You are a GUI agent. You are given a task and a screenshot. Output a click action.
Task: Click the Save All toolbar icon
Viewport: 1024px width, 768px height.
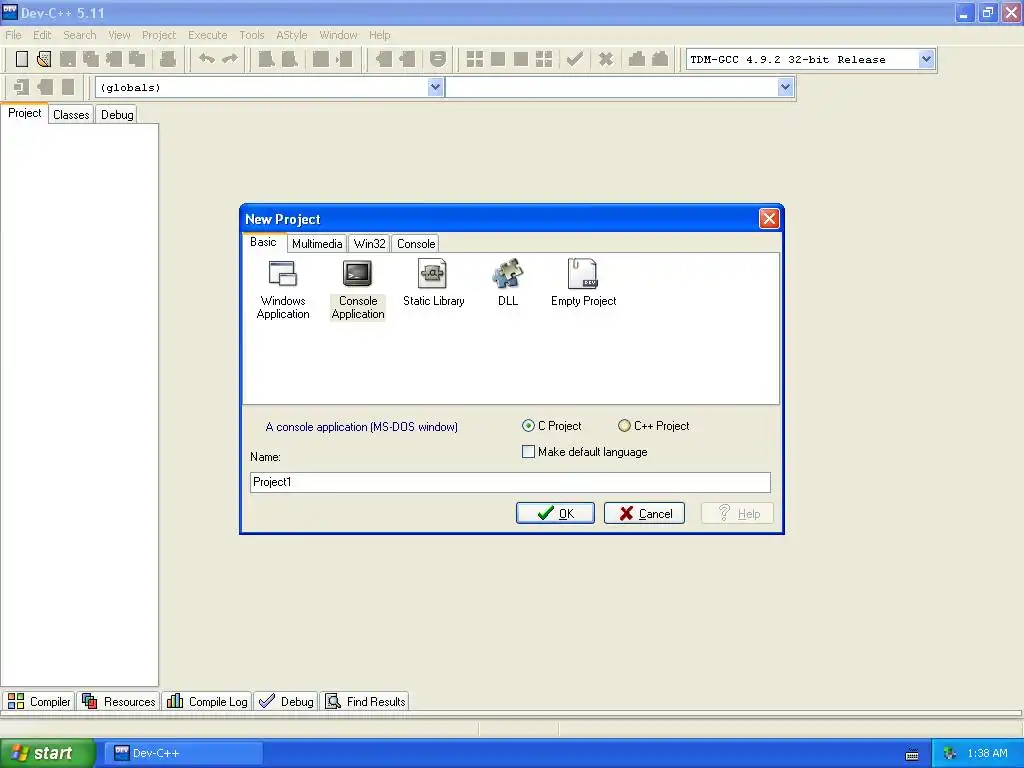tap(91, 59)
